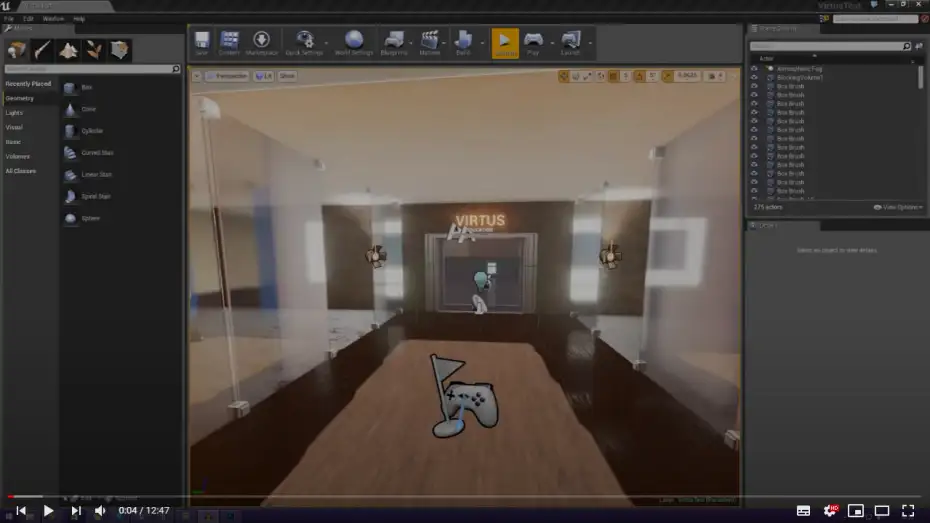This screenshot has height=523, width=930.
Task: Click YouTube video progress bar
Action: pyautogui.click(x=465, y=496)
